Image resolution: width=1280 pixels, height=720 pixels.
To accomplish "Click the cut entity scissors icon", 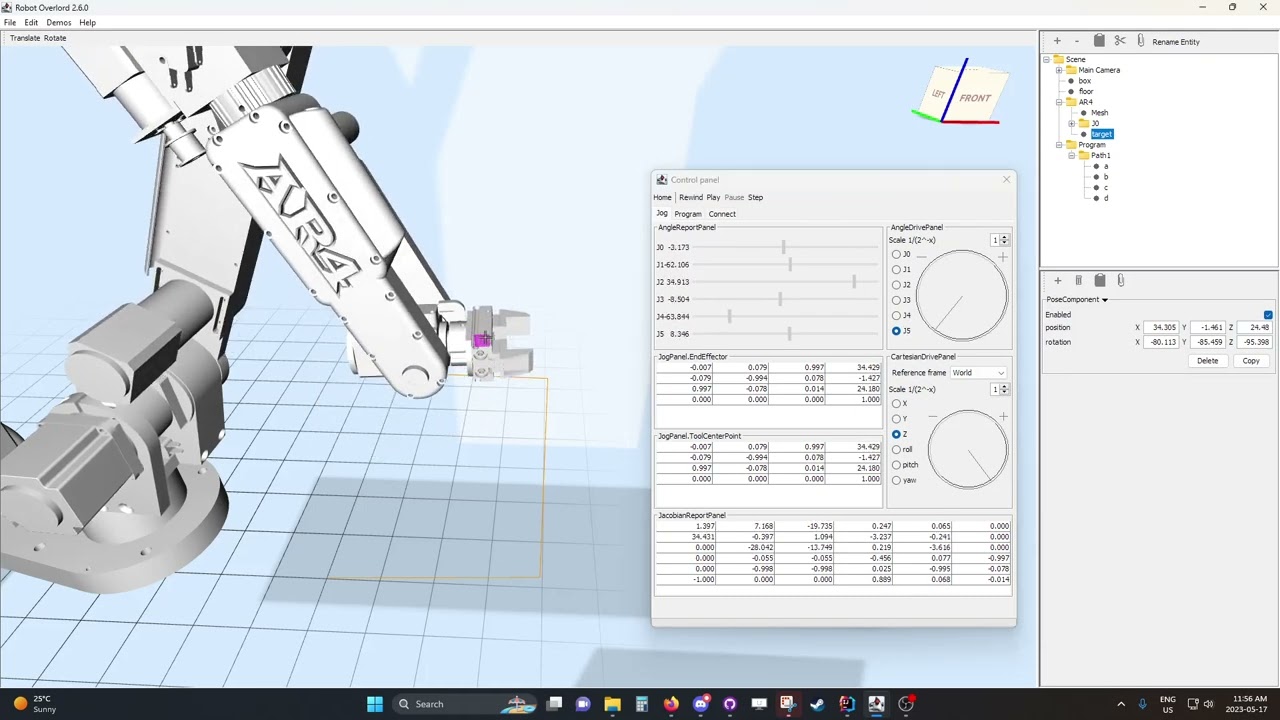I will [x=1120, y=41].
